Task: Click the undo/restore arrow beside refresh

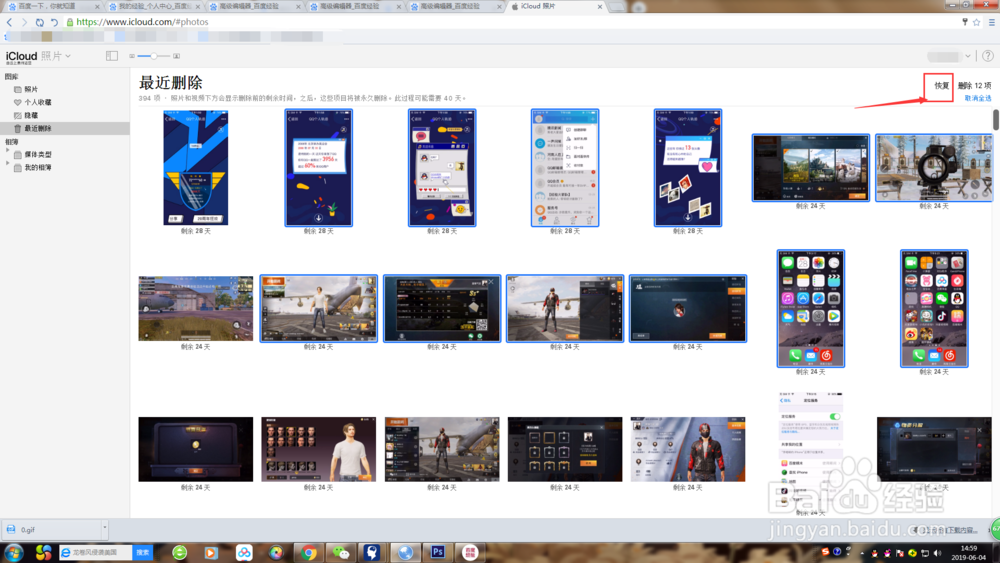Action: 54,22
